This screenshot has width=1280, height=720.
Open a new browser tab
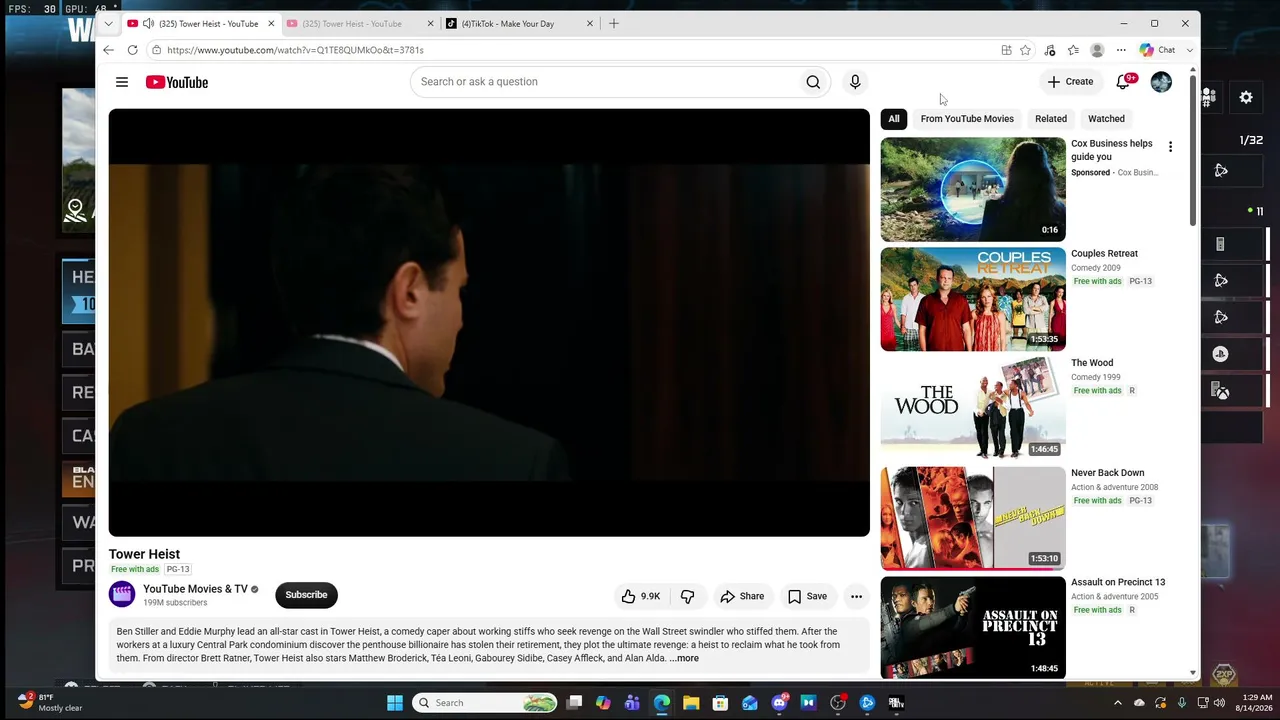click(x=614, y=23)
